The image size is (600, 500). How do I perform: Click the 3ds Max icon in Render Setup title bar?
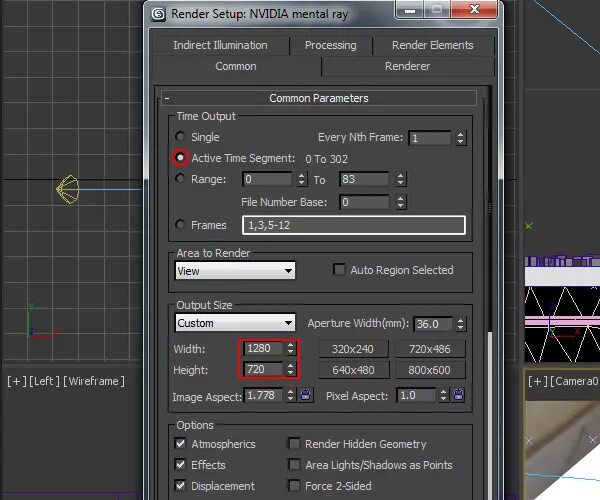158,14
